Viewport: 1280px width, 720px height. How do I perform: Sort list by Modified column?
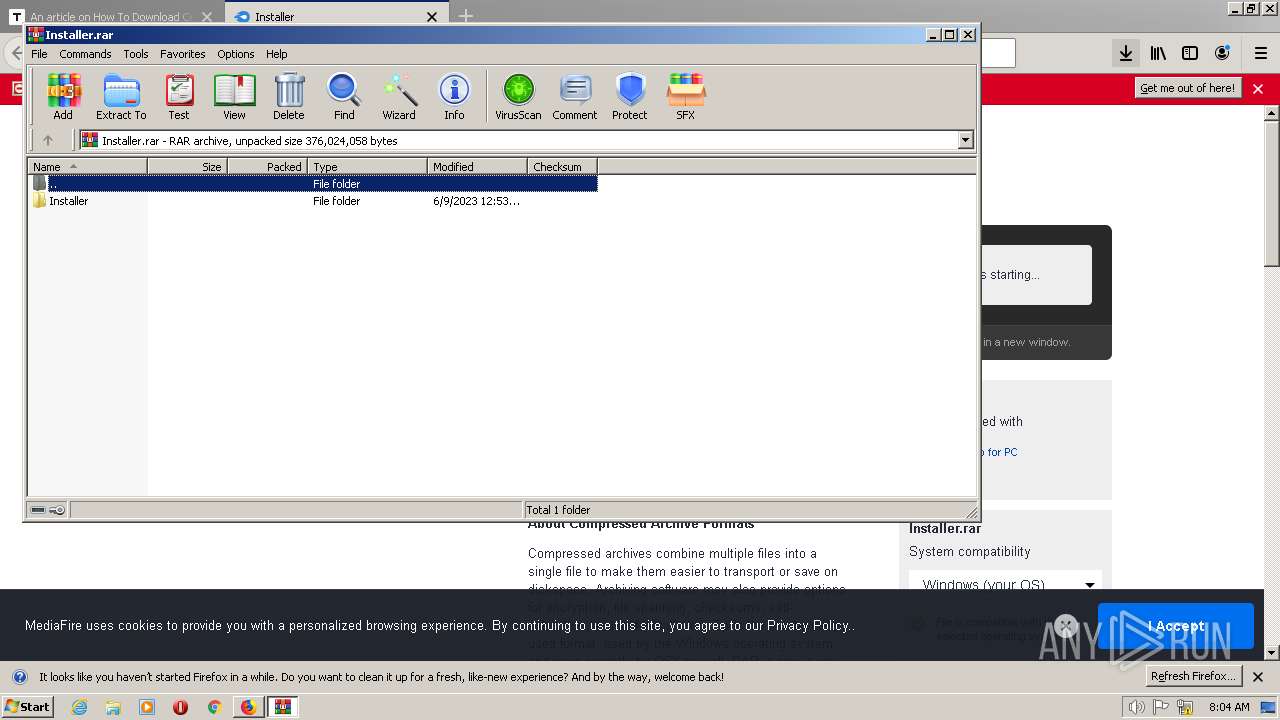coord(478,167)
